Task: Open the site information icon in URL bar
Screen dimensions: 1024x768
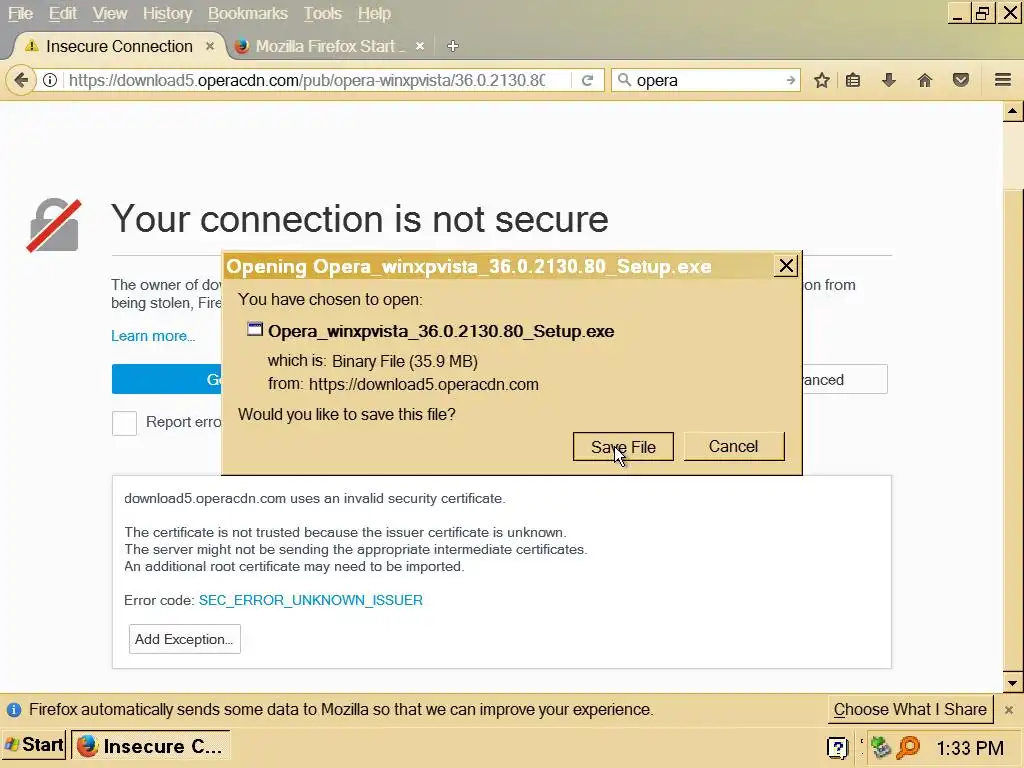Action: pyautogui.click(x=50, y=80)
